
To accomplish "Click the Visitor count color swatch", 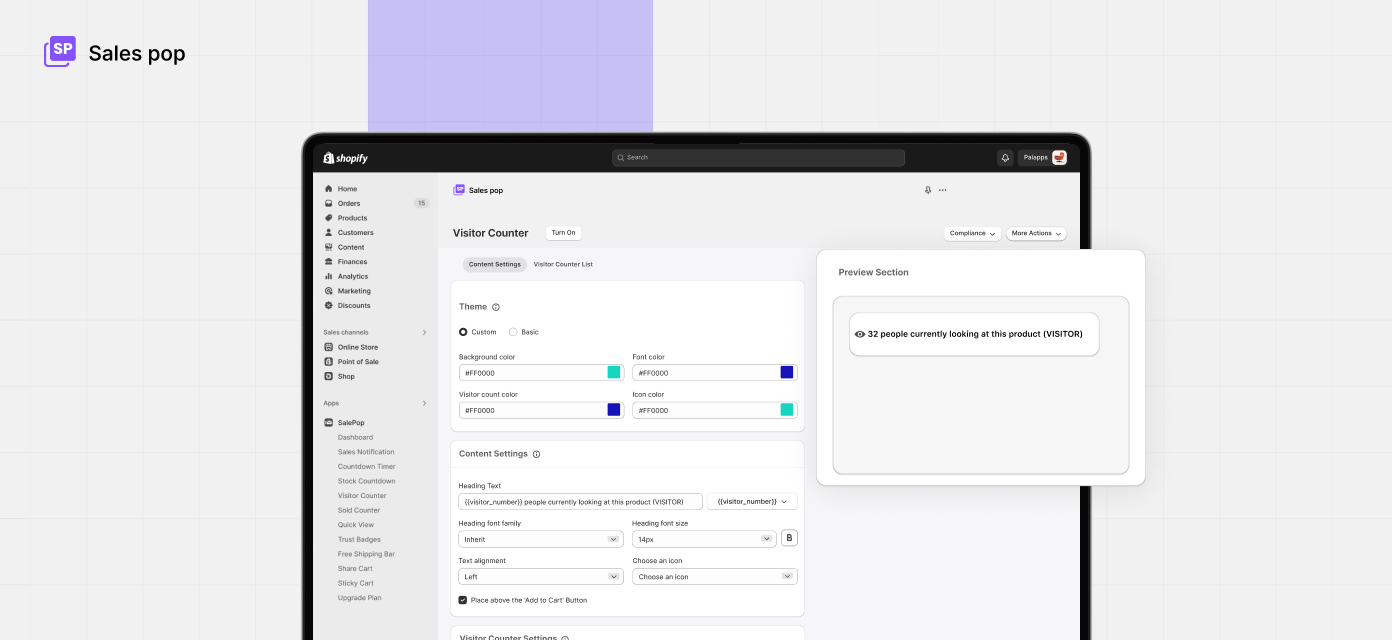I will tap(614, 410).
